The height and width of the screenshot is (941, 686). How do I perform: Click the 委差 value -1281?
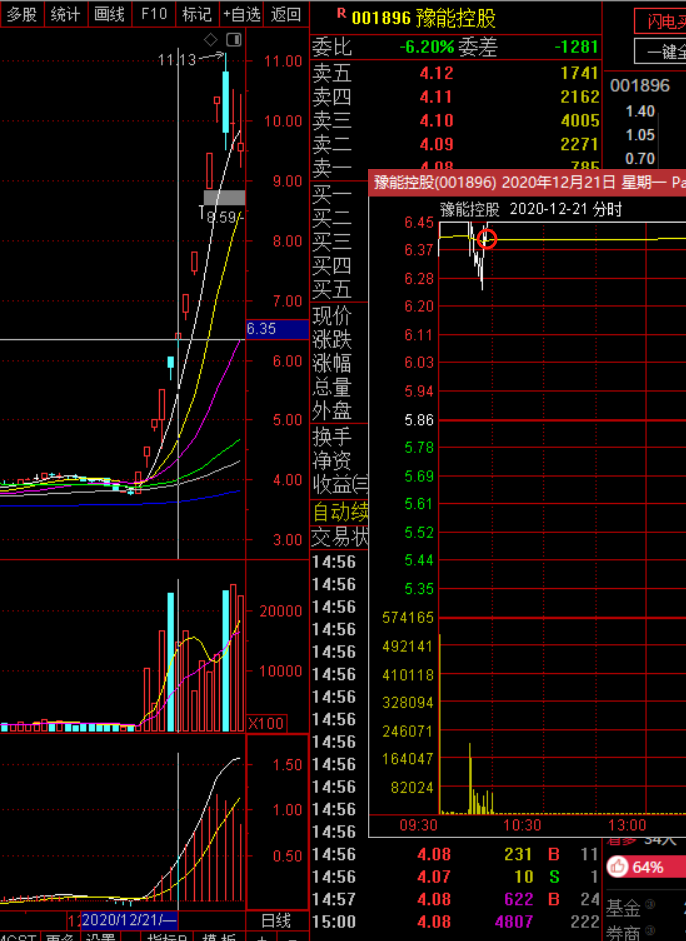pyautogui.click(x=576, y=47)
